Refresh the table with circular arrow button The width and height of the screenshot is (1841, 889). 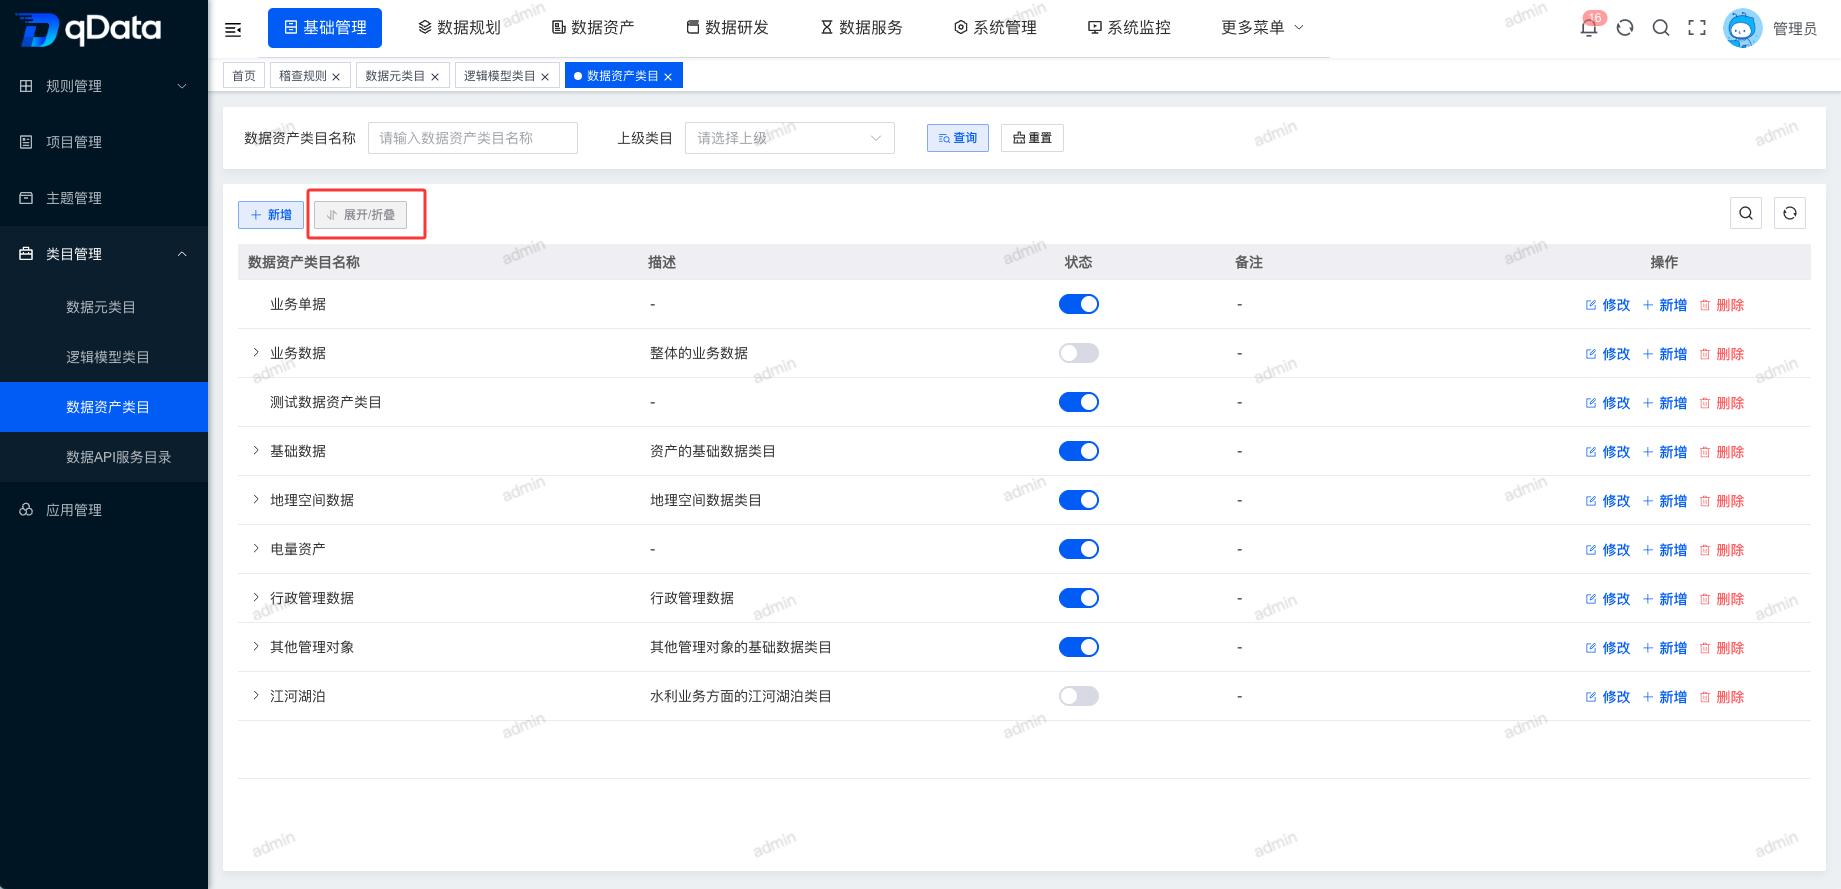click(1790, 213)
